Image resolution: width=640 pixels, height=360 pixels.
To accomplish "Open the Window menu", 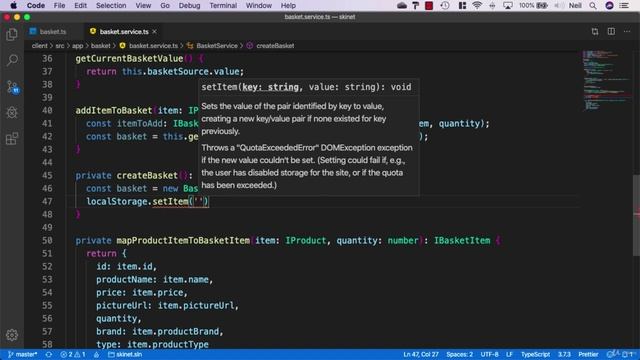I will tap(258, 5).
